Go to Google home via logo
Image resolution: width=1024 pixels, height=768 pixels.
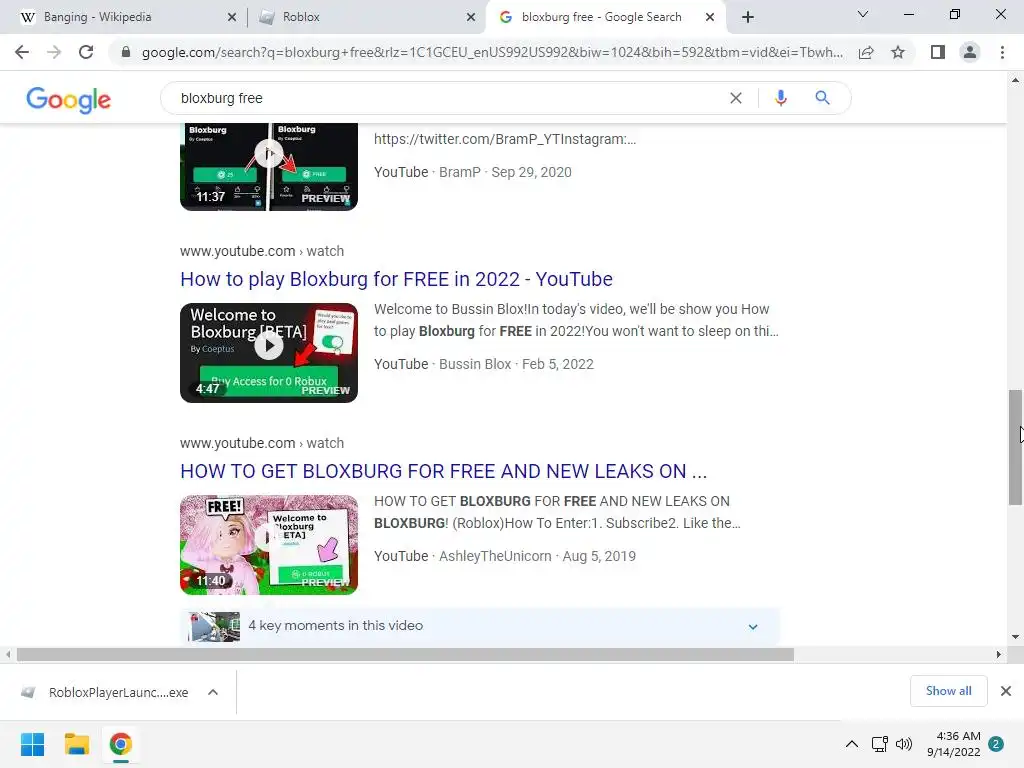point(69,99)
